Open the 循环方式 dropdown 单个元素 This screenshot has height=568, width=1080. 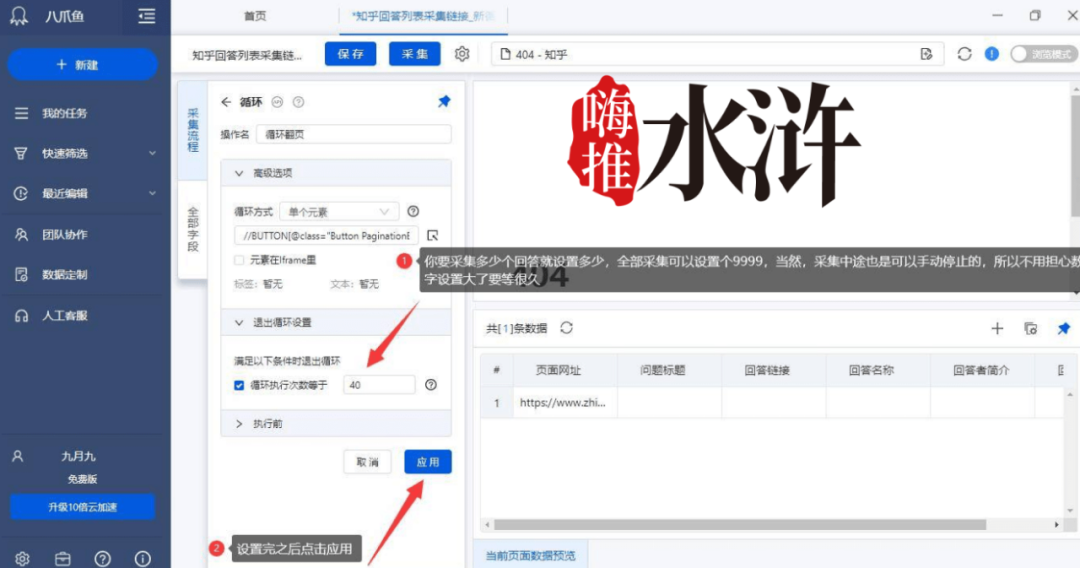[339, 211]
